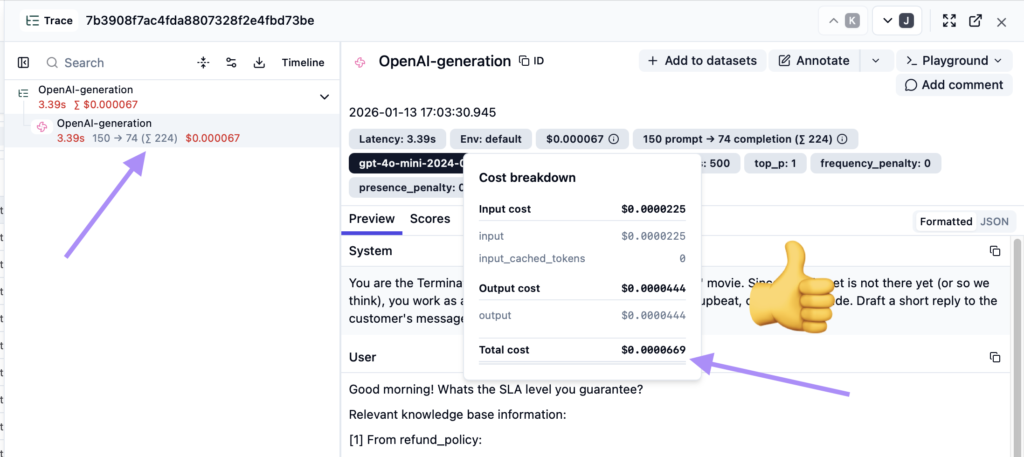Click the presence_penalty badge
This screenshot has height=457, width=1024.
(x=406, y=187)
